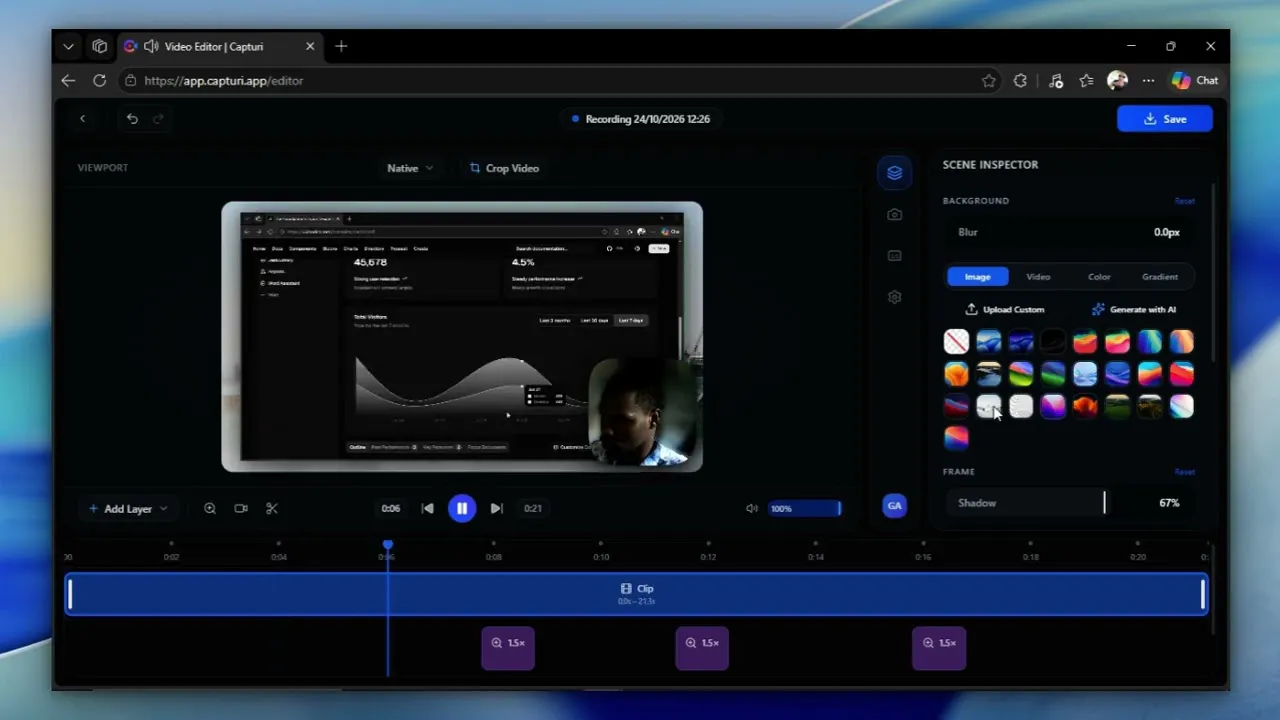Click the Save button
The width and height of the screenshot is (1280, 720).
(x=1165, y=119)
